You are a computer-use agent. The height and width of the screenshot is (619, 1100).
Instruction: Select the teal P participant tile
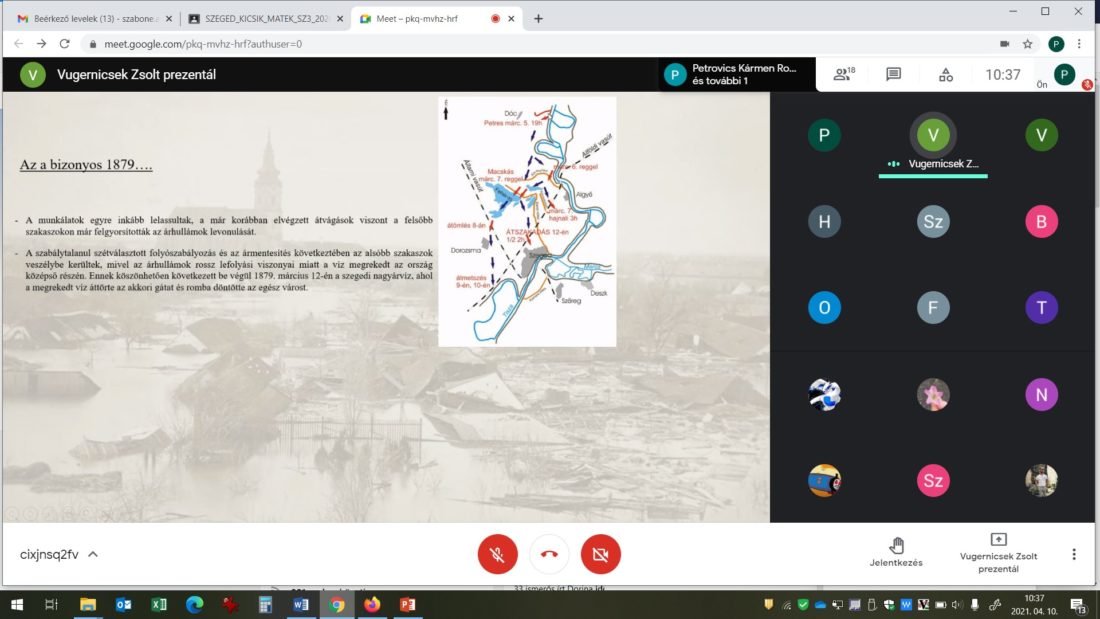click(824, 135)
